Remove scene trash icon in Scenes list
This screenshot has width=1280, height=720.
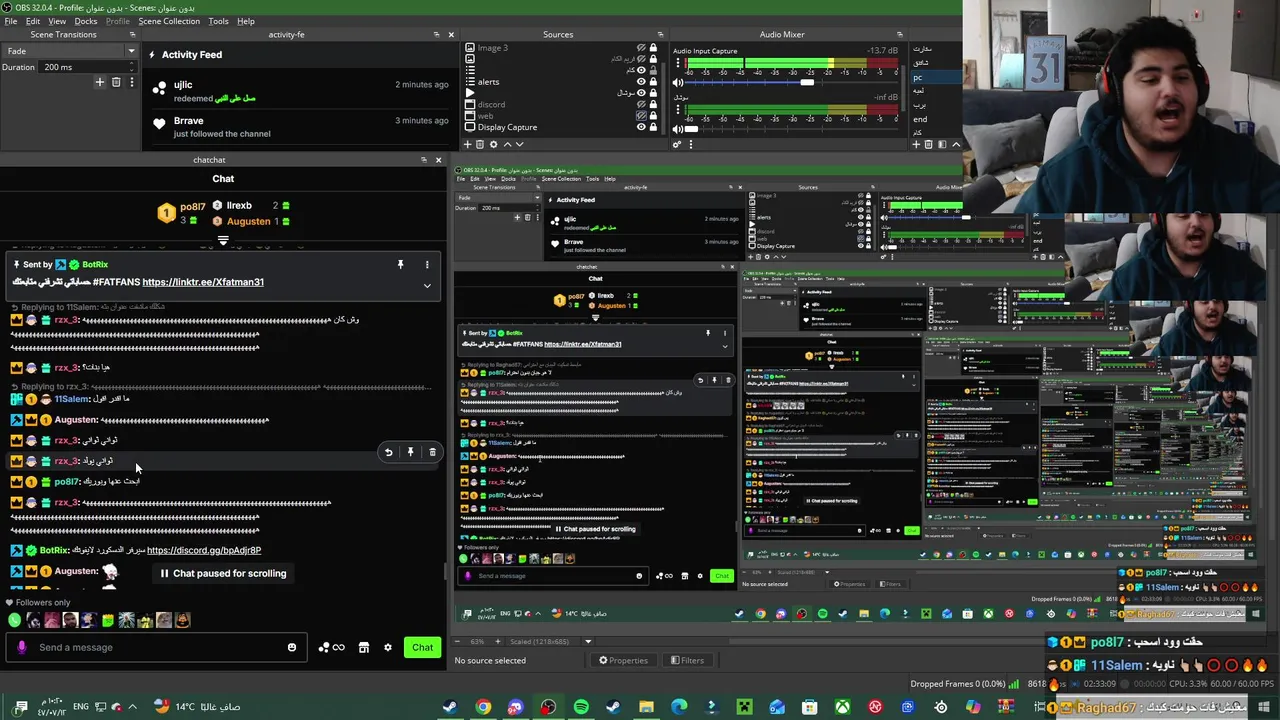tap(928, 144)
